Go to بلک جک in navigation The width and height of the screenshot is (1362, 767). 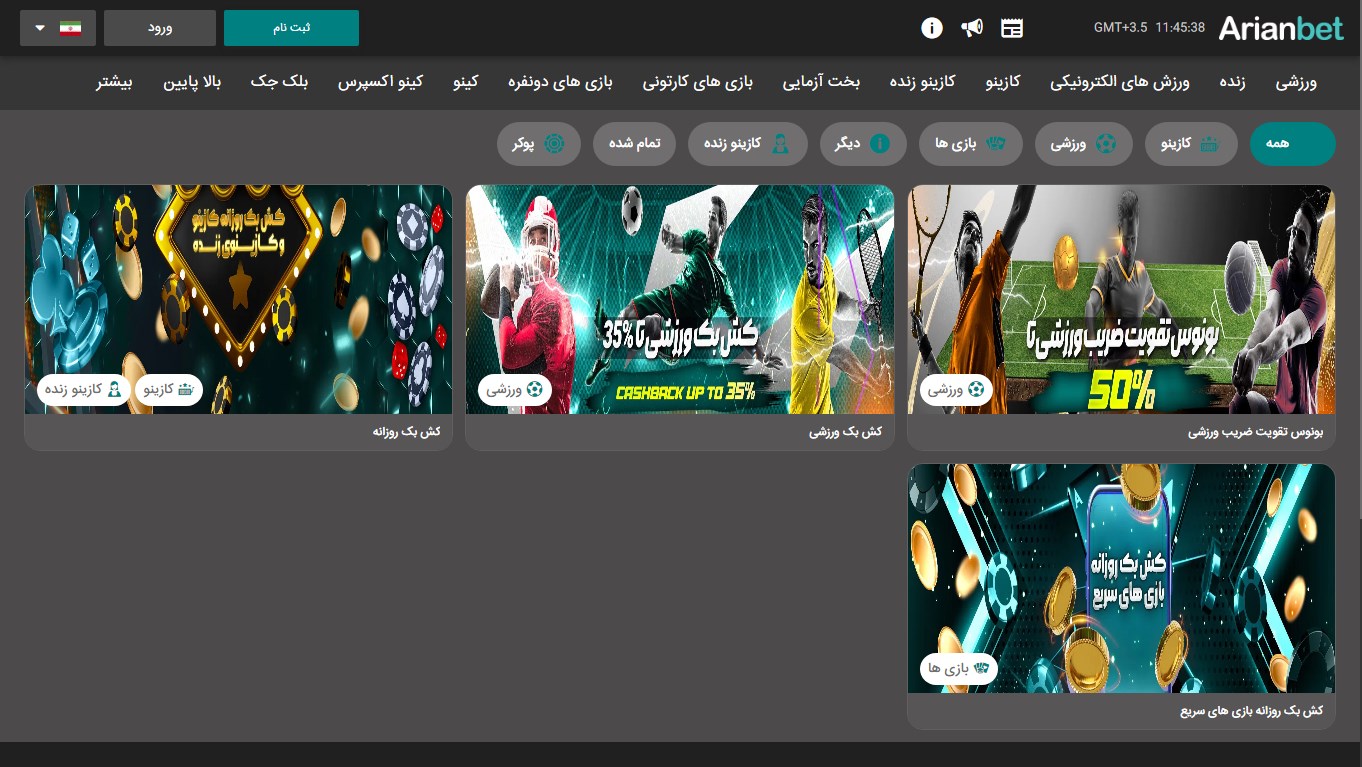tap(279, 82)
